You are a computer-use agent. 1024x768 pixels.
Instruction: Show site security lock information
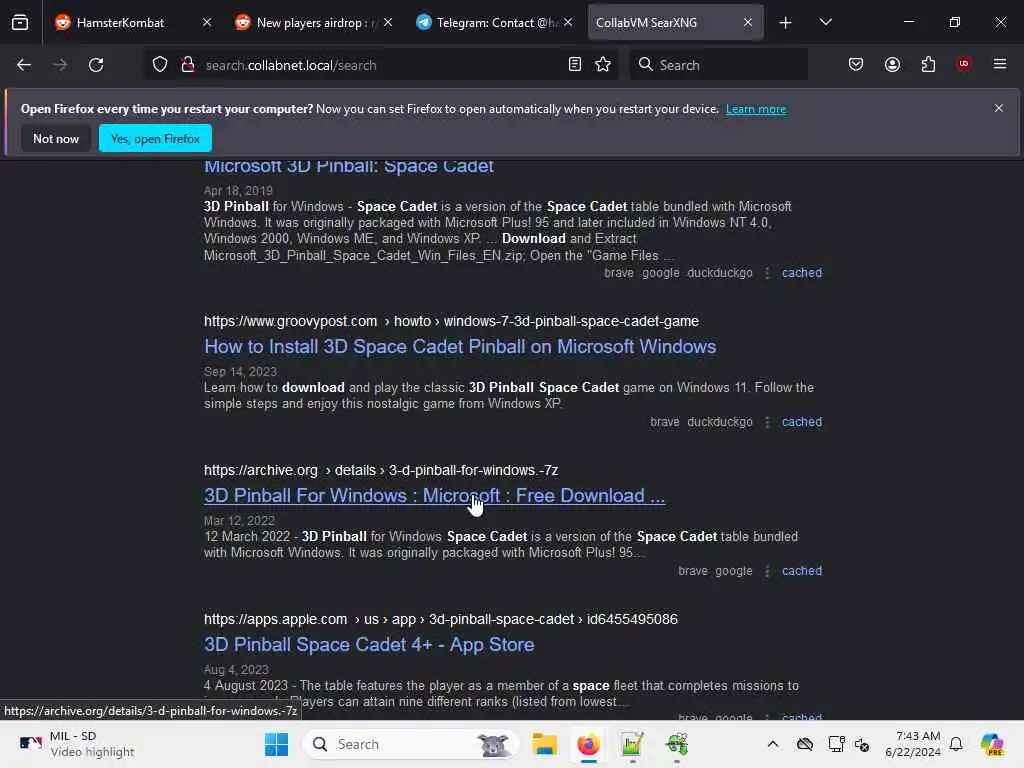tap(188, 65)
